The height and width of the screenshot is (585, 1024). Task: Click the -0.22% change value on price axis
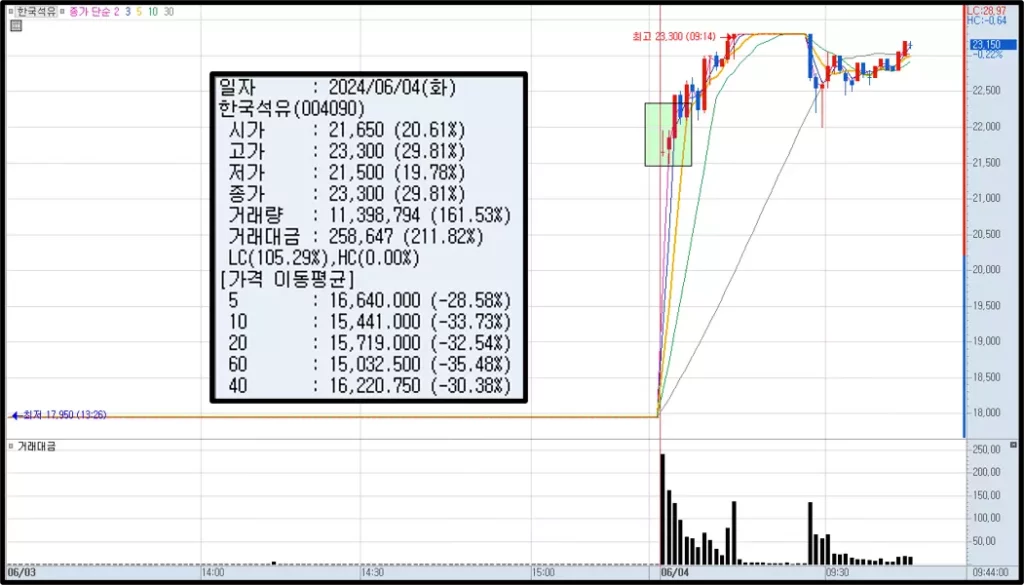987,54
